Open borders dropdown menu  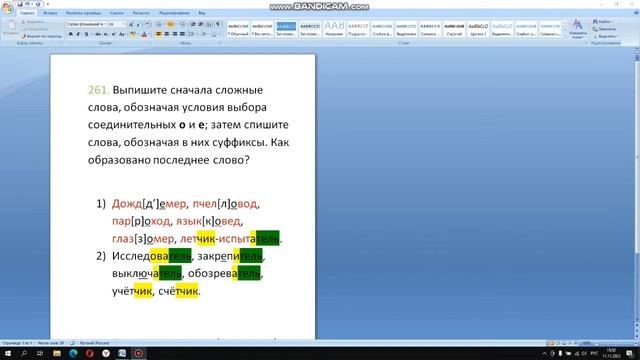point(215,34)
